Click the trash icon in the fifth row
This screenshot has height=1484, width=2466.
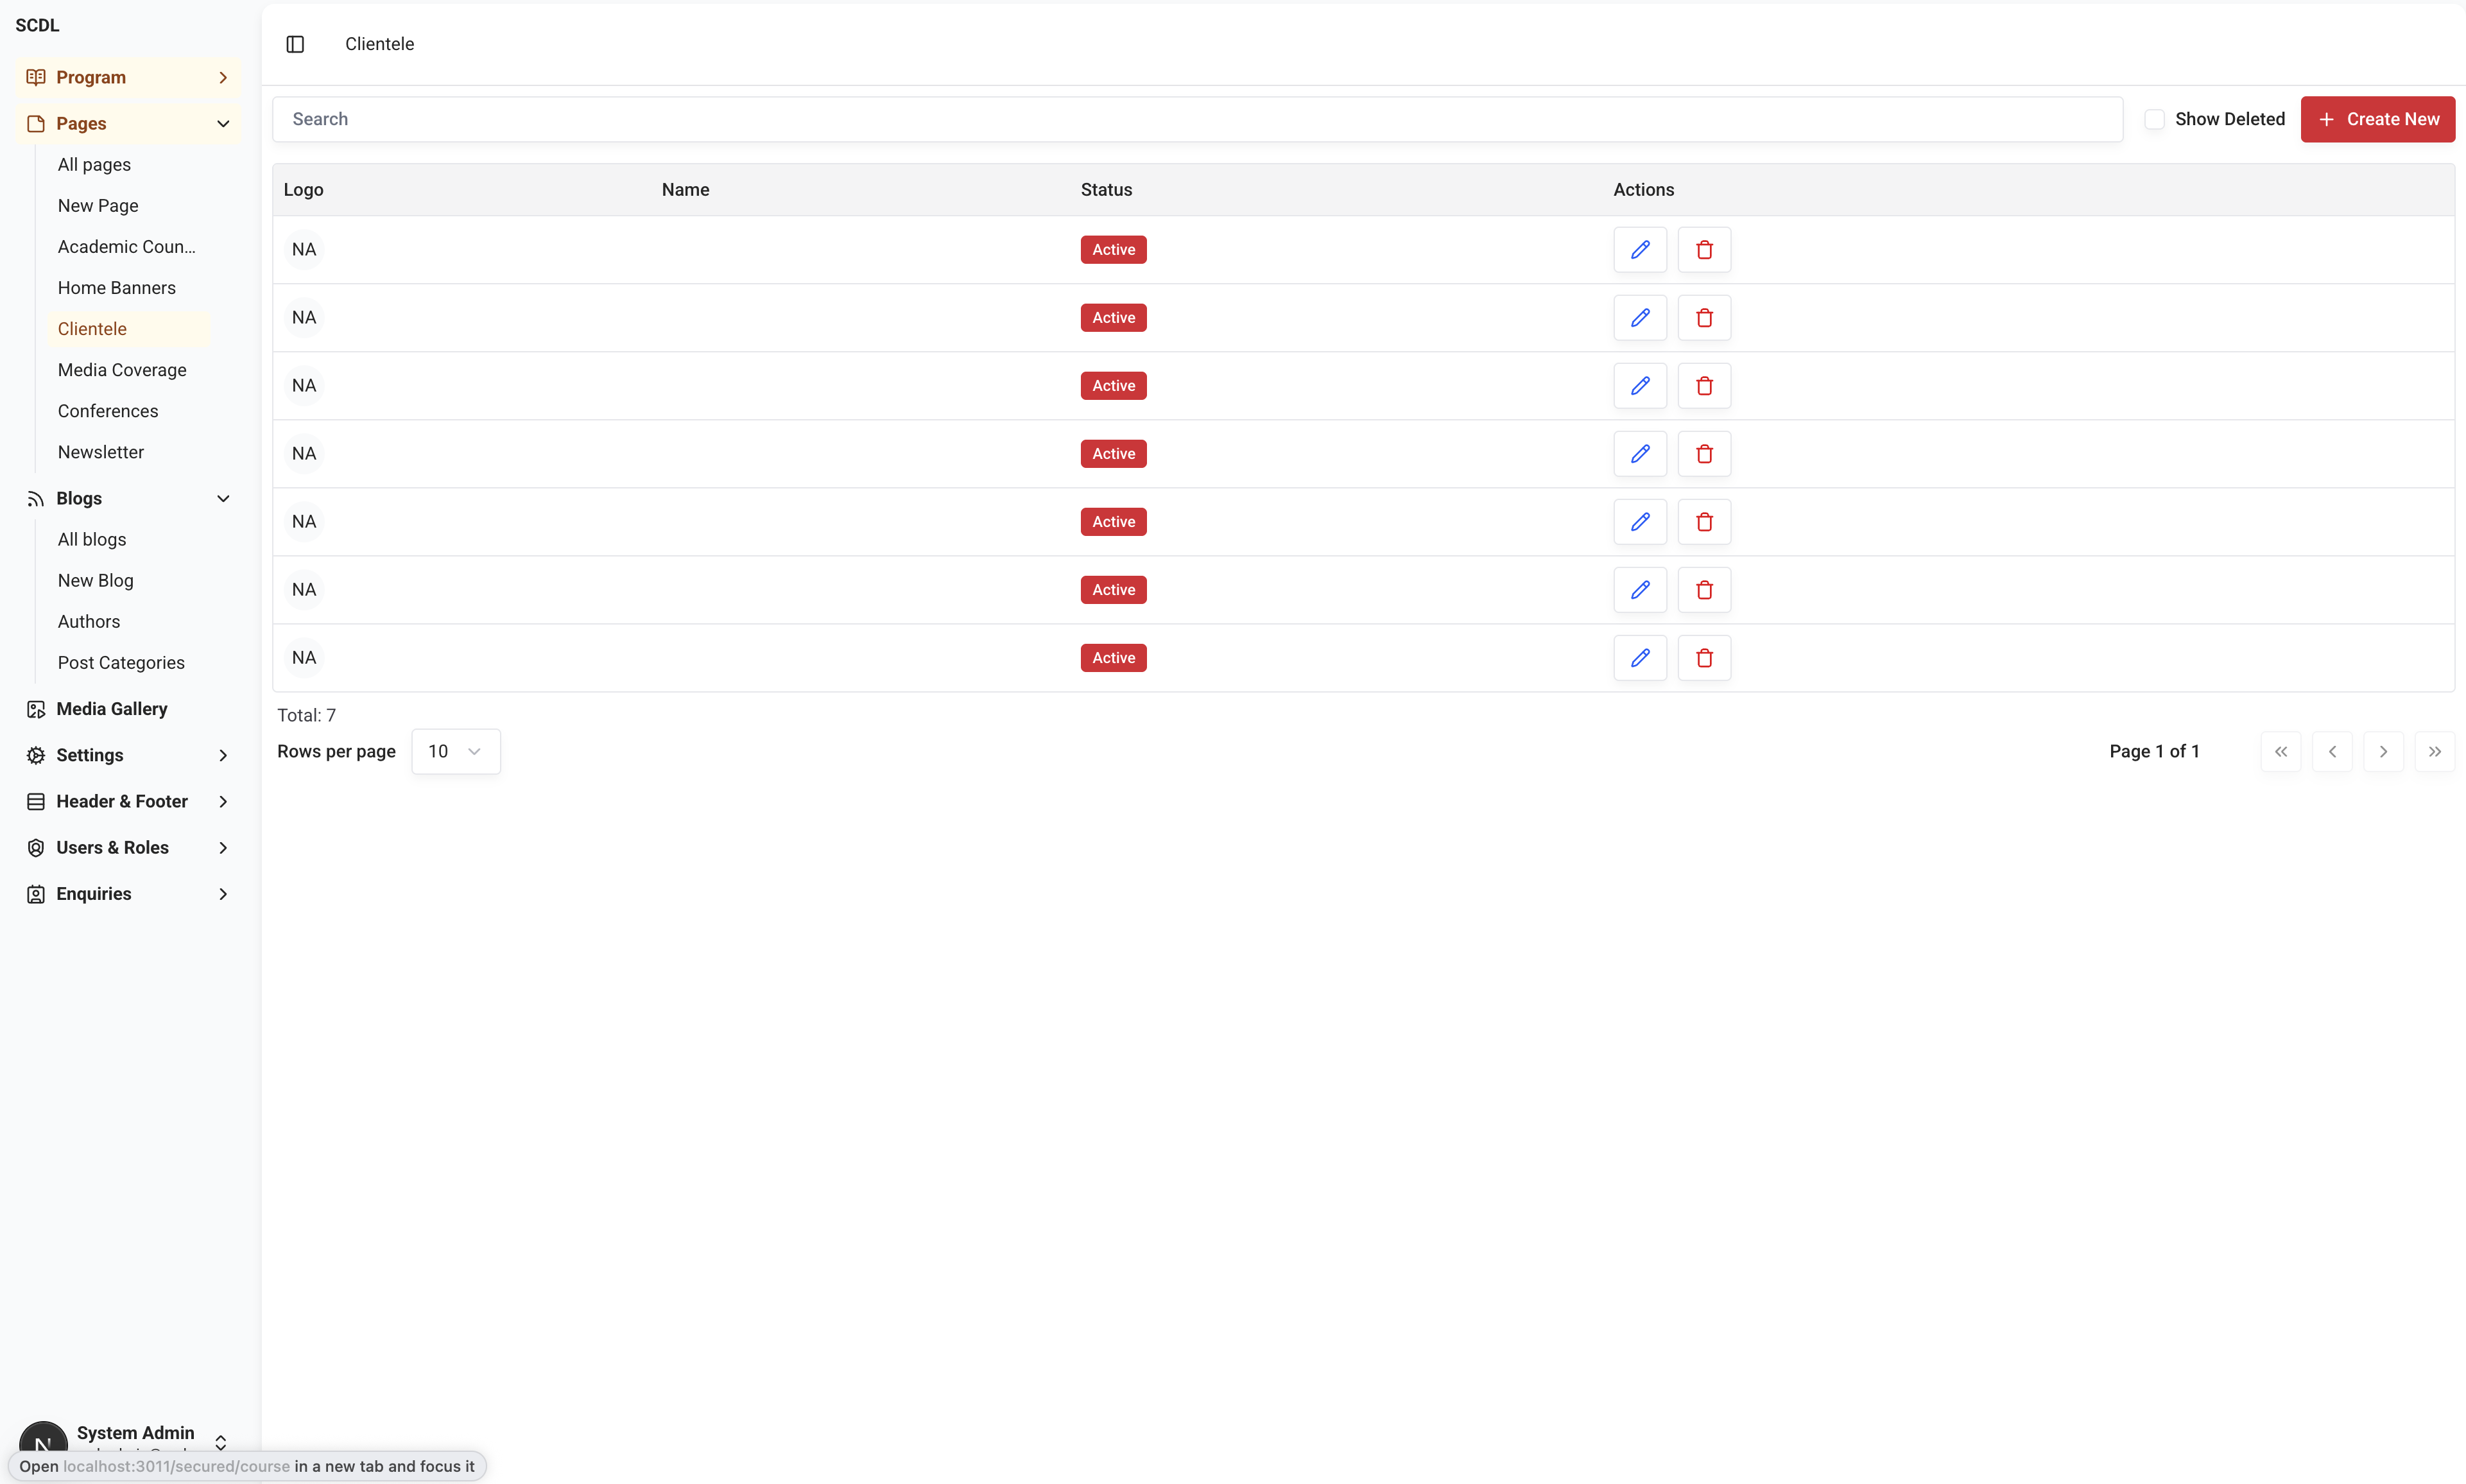(1704, 522)
